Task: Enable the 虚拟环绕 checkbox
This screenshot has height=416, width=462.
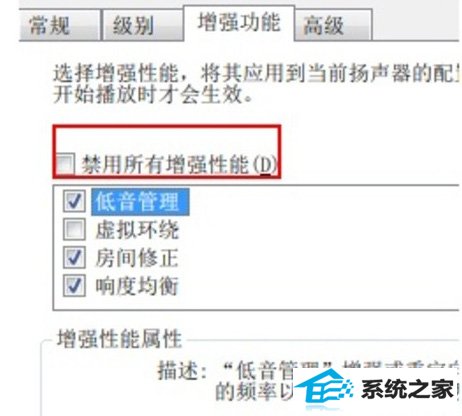Action: tap(74, 229)
